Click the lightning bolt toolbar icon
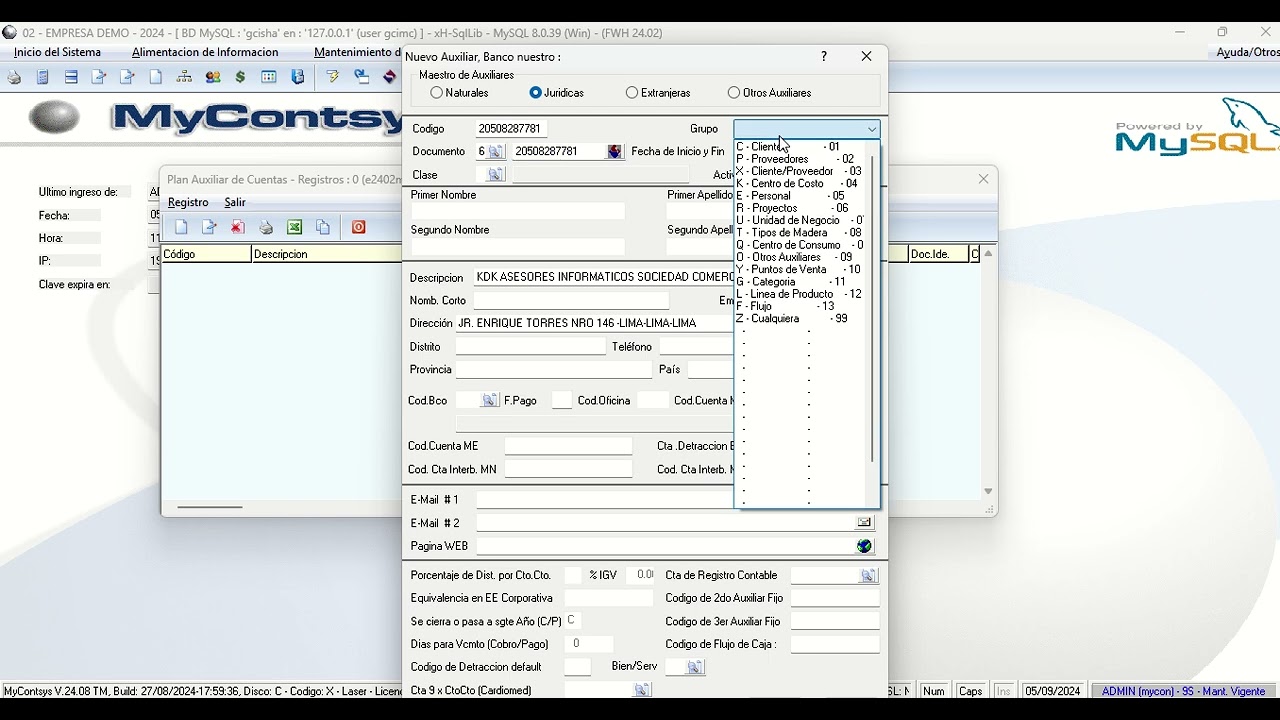 (333, 77)
